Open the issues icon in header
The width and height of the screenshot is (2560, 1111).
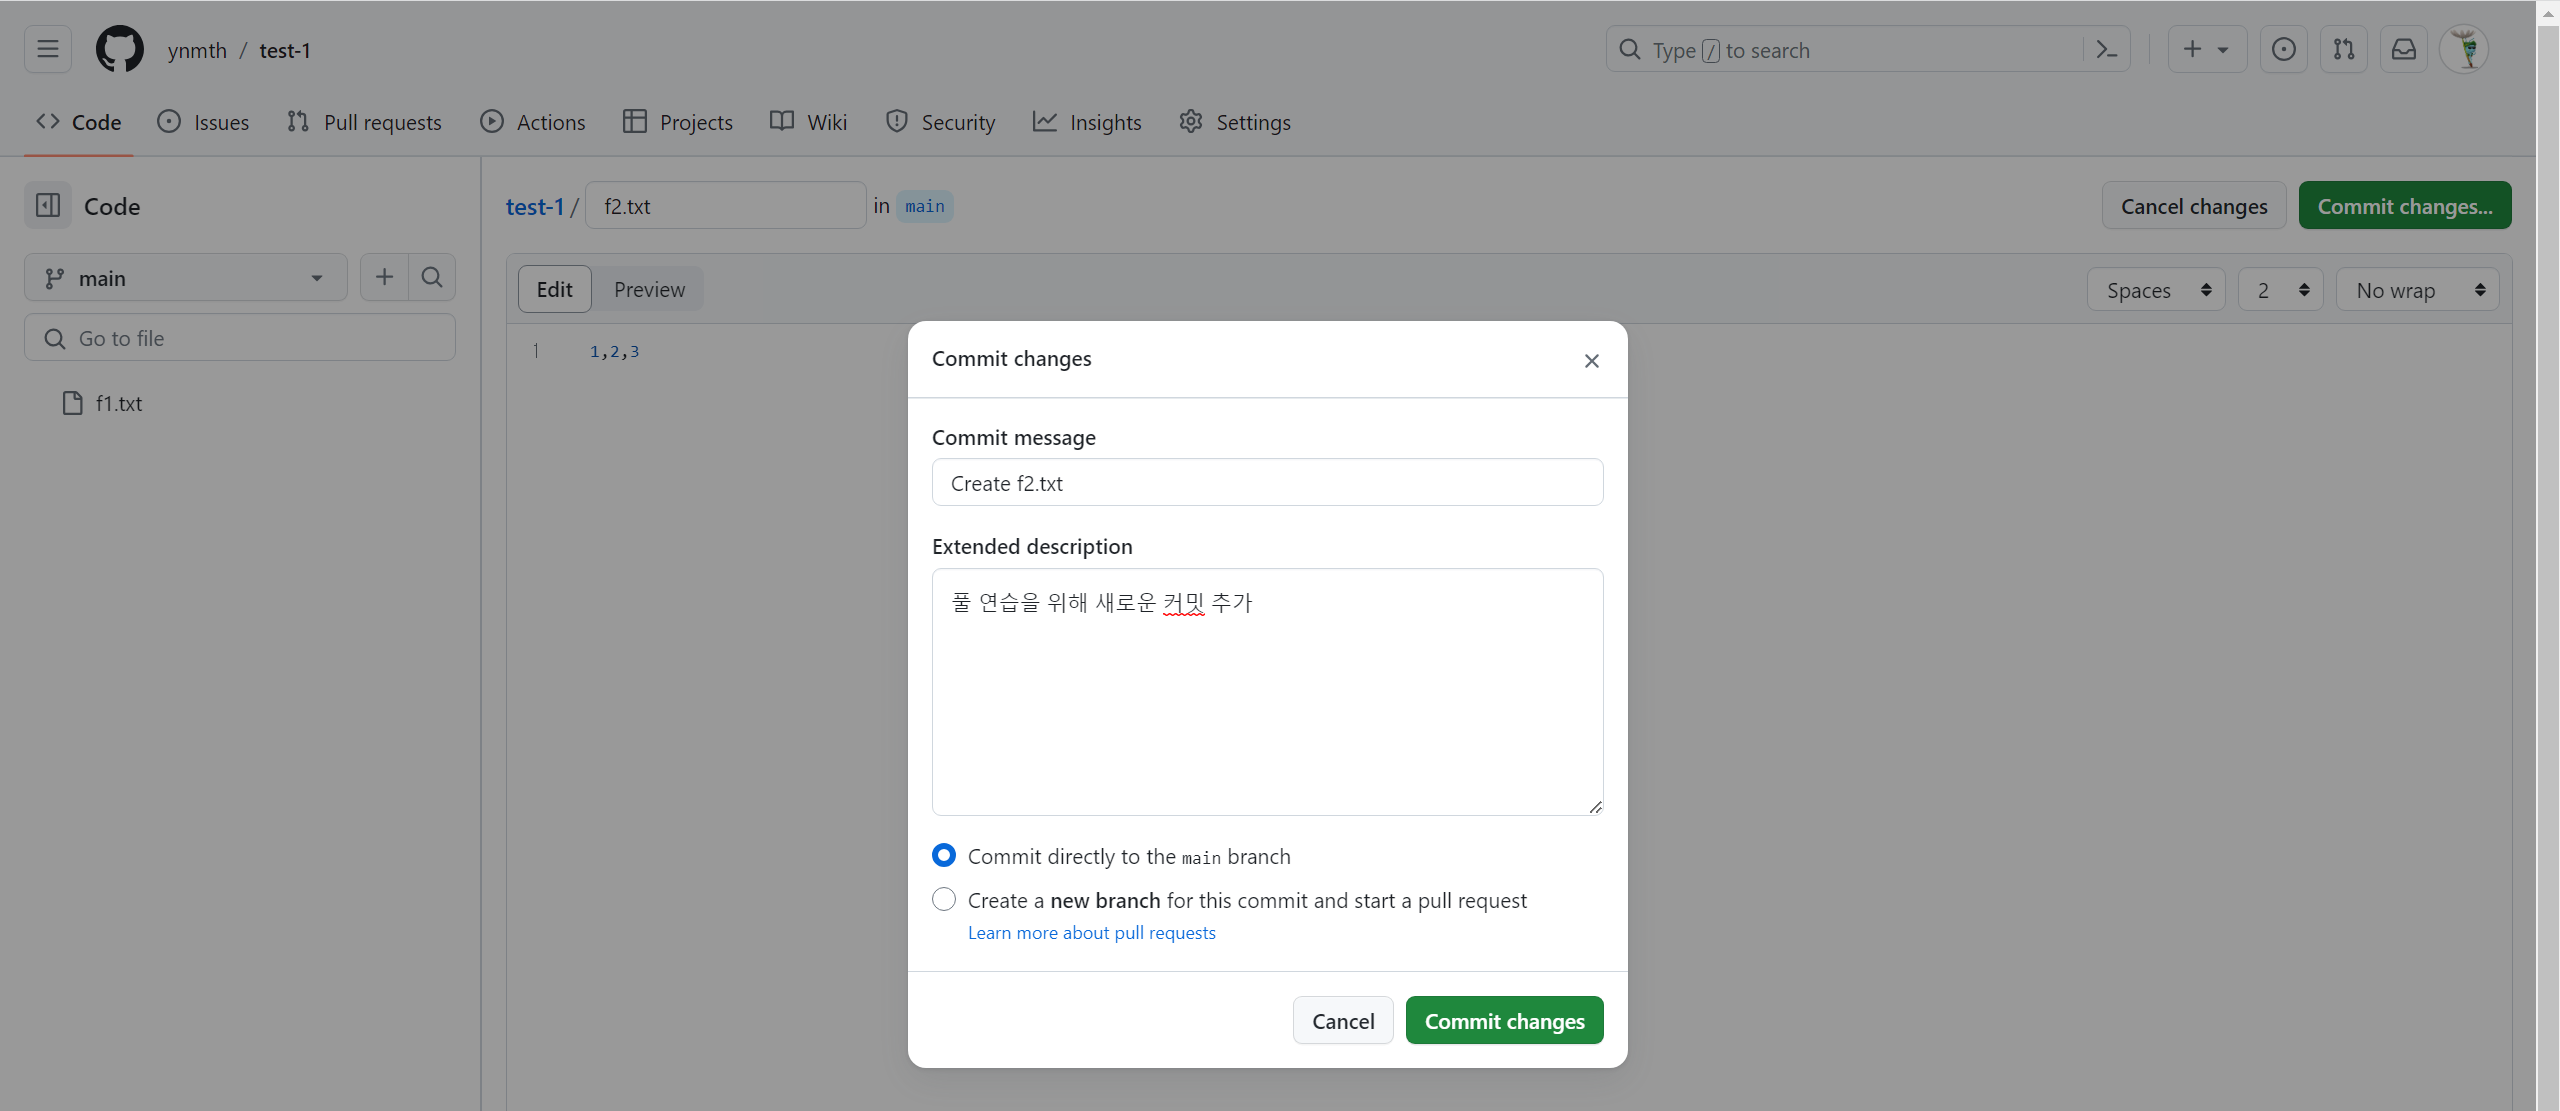[x=2283, y=49]
